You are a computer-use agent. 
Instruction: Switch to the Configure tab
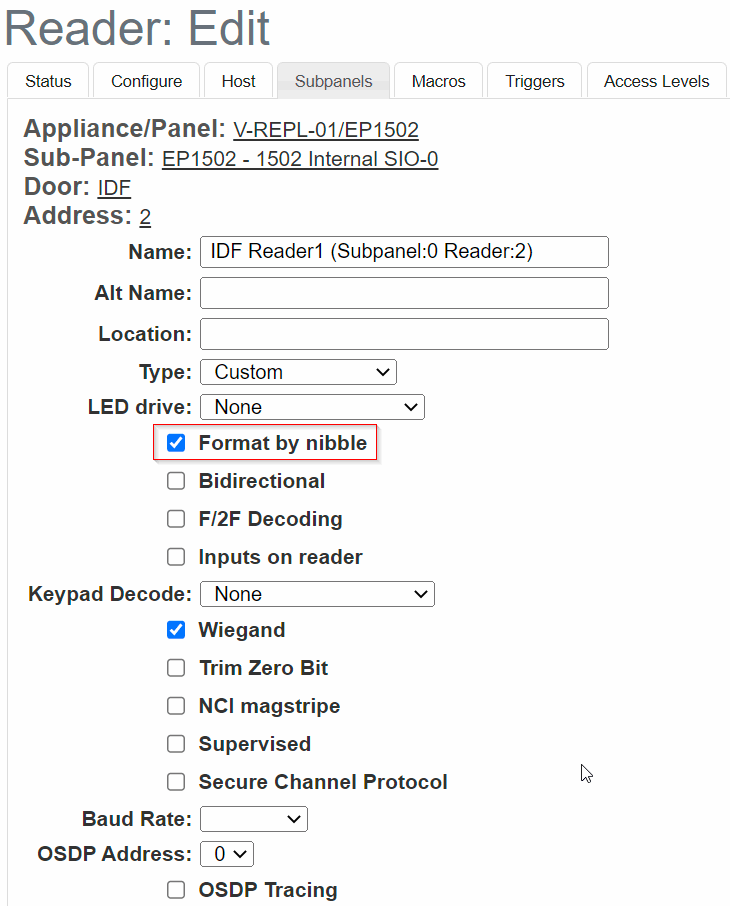click(146, 81)
